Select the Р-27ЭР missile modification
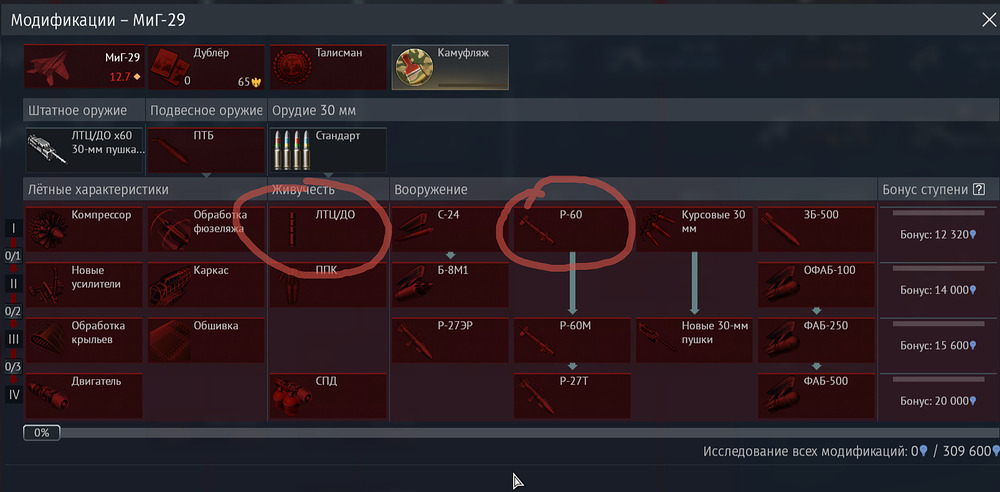Viewport: 1000px width, 492px height. (x=450, y=340)
